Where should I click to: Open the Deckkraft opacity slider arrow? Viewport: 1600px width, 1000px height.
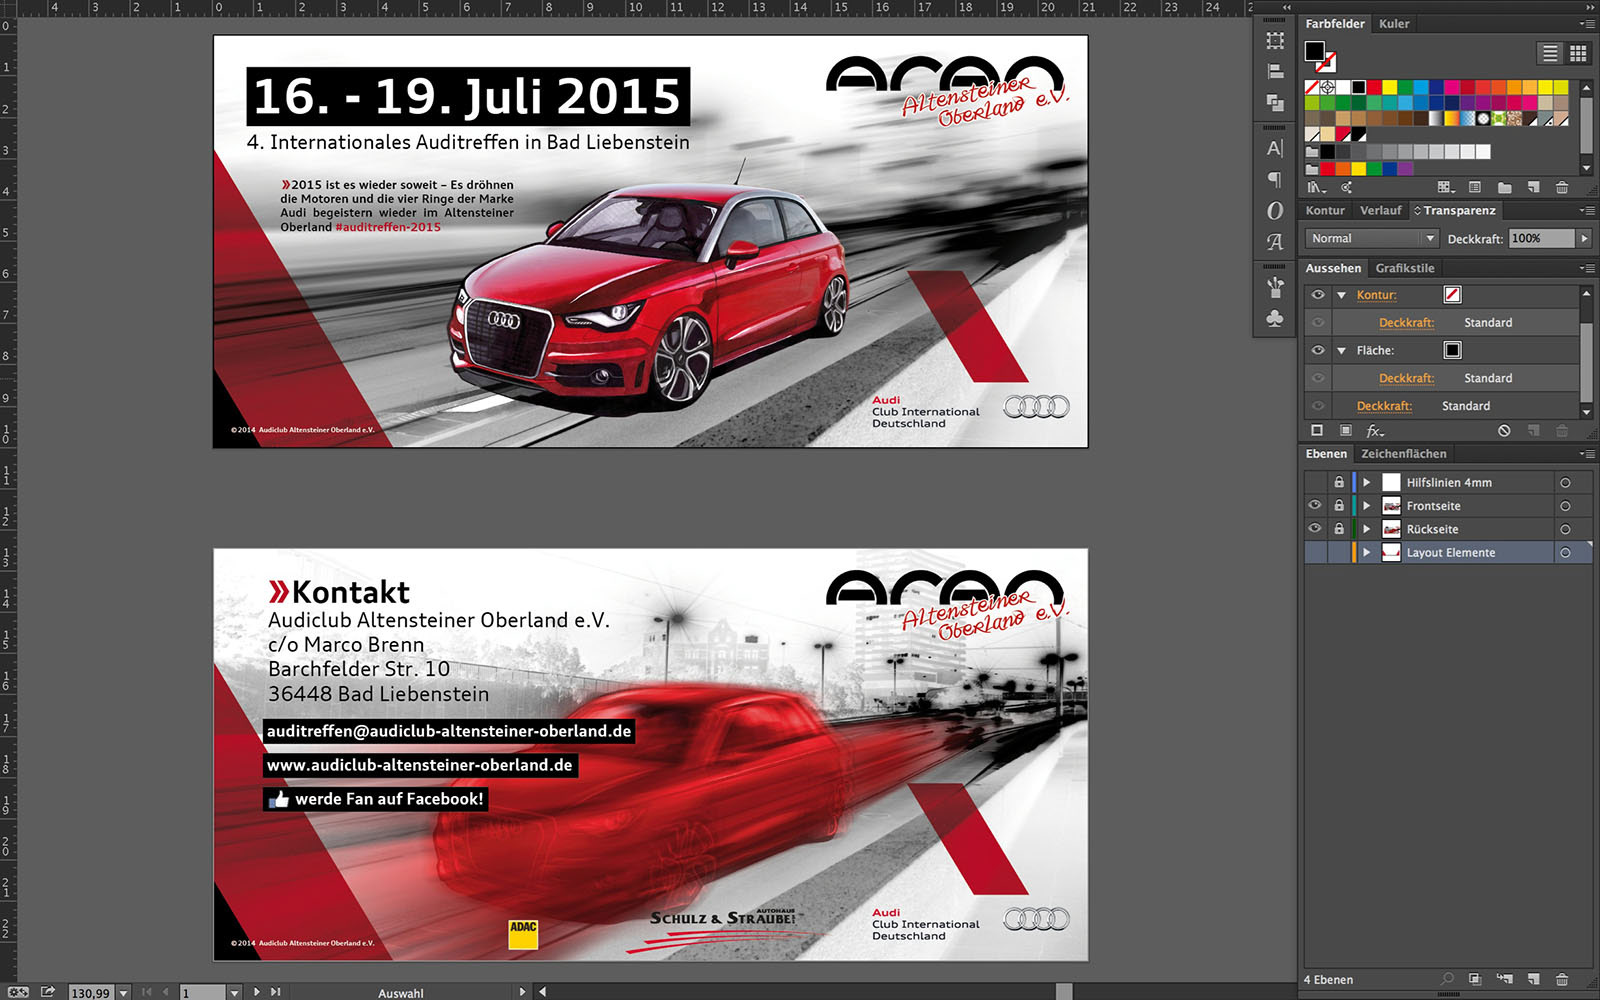(1584, 238)
